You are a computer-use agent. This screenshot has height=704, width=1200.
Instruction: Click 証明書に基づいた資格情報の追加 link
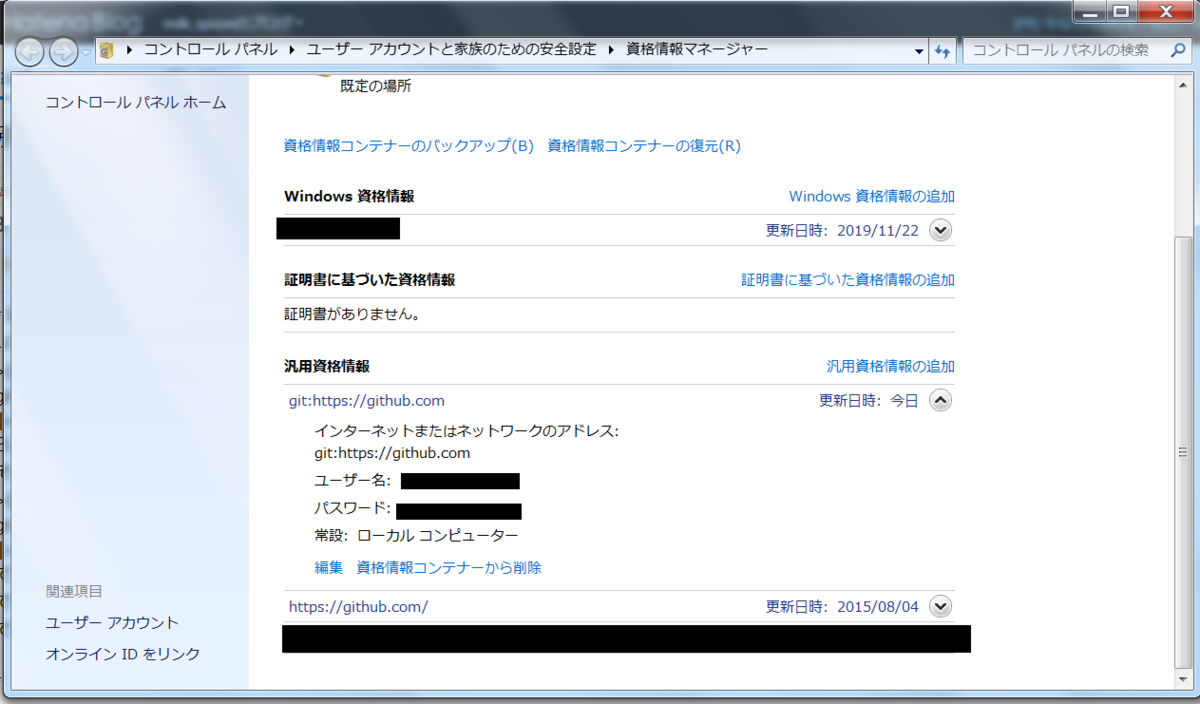(848, 280)
